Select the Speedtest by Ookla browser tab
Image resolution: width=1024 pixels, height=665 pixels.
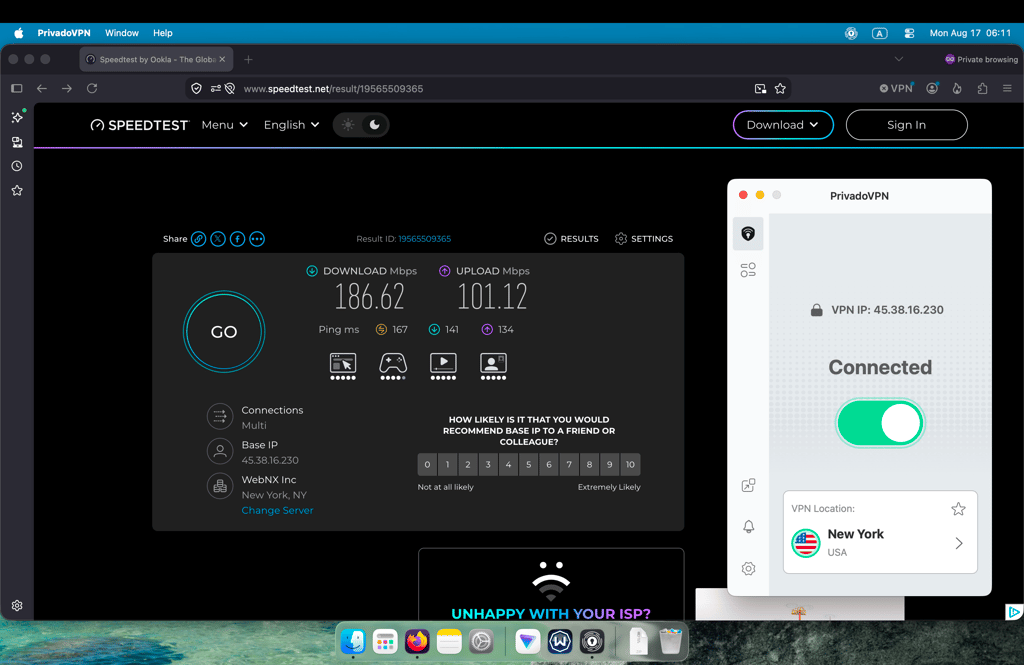[x=155, y=59]
